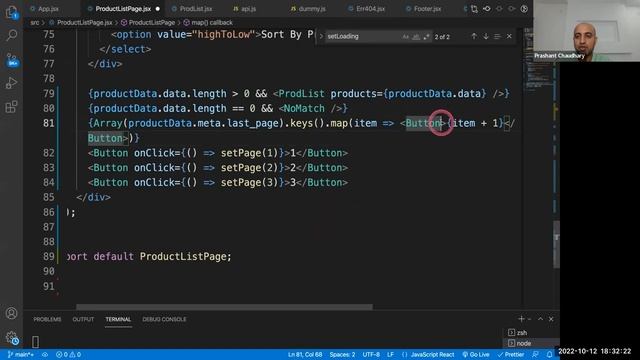Click the Watch Sass eye icon in status bar
Viewport: 640px width, 360px height.
point(45,354)
